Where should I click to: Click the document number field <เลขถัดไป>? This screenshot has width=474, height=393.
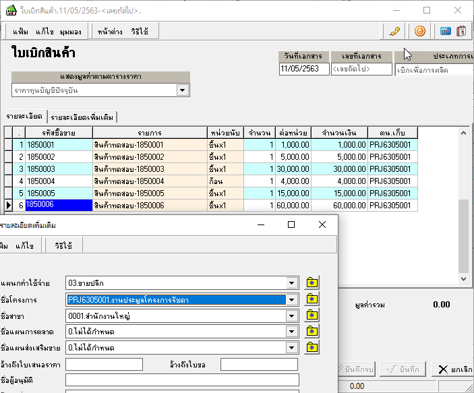coord(362,69)
